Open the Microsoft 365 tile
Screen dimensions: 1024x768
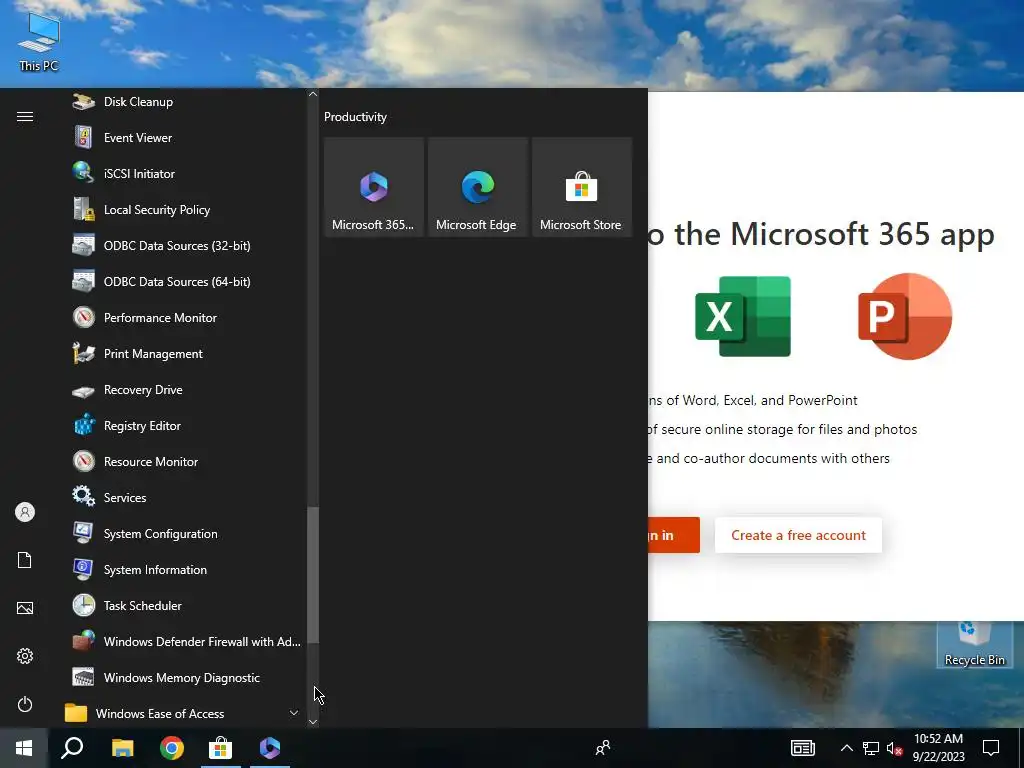point(374,187)
